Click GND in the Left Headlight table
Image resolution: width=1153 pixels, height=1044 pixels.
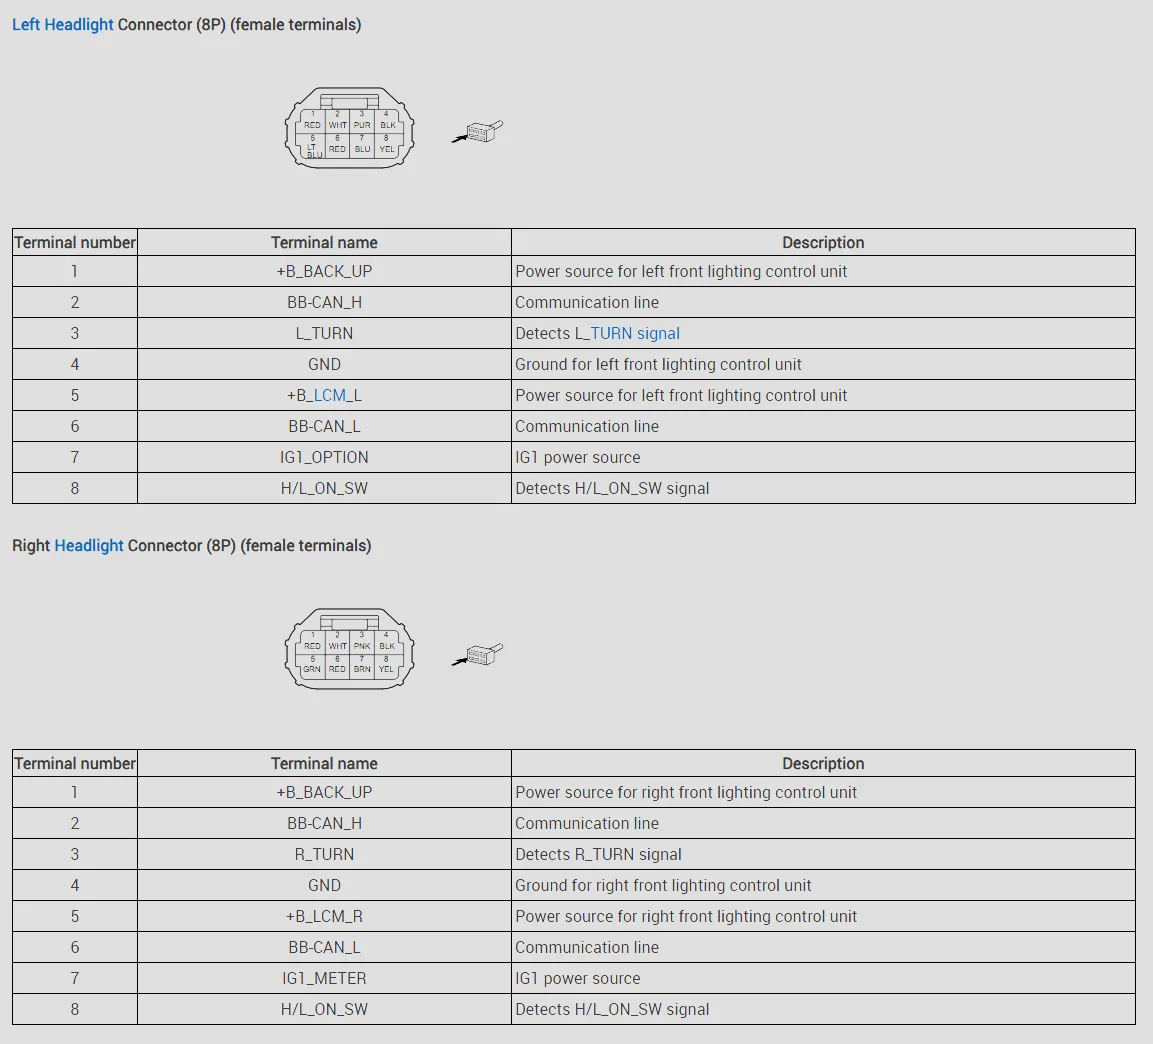click(324, 364)
